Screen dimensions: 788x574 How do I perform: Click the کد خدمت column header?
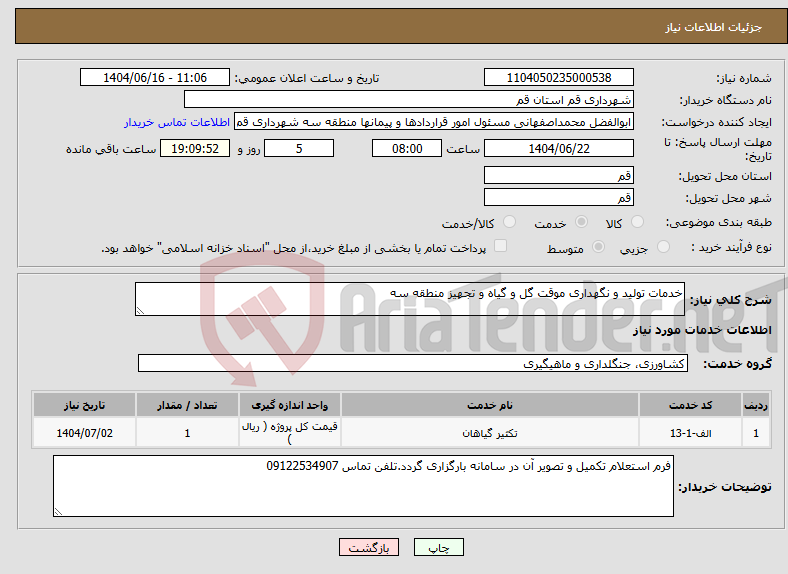click(x=691, y=405)
